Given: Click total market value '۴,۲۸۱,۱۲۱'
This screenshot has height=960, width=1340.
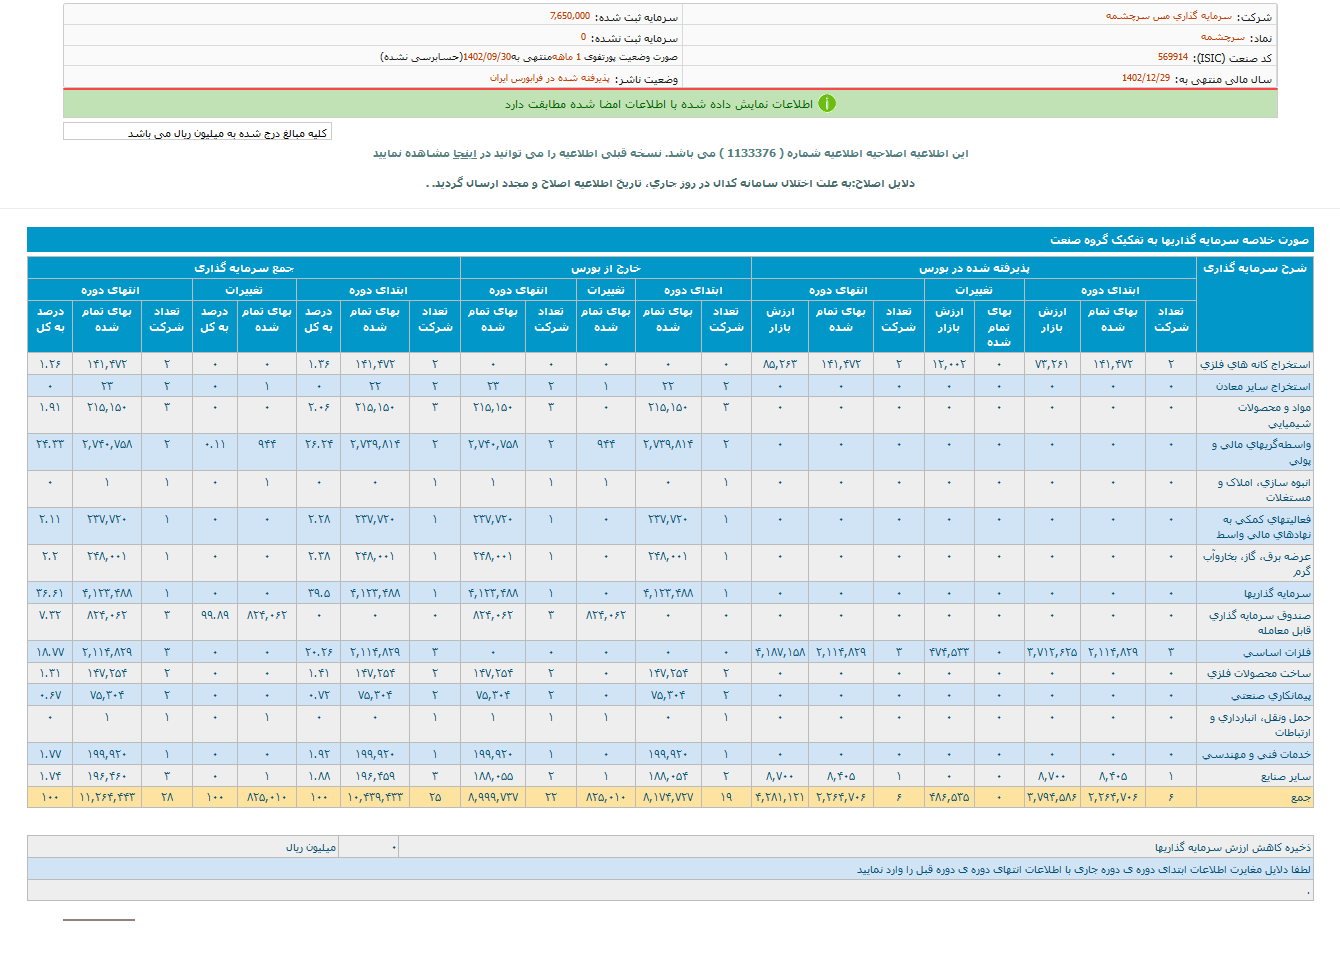Looking at the screenshot, I should (780, 797).
